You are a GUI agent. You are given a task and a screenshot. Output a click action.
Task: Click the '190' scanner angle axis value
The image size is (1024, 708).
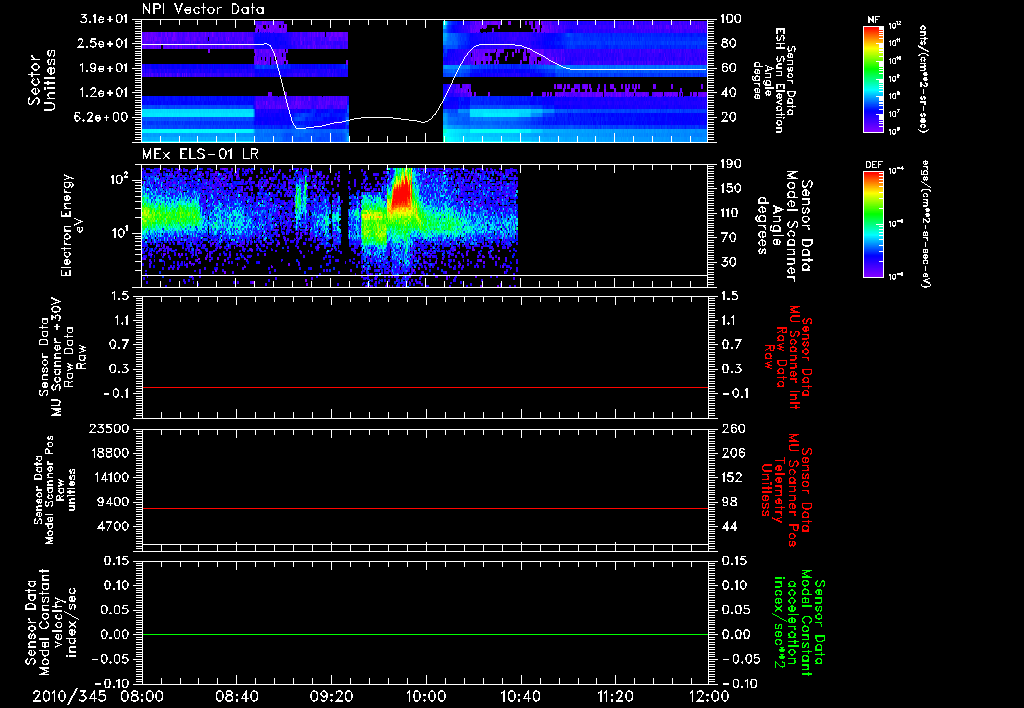pyautogui.click(x=731, y=164)
